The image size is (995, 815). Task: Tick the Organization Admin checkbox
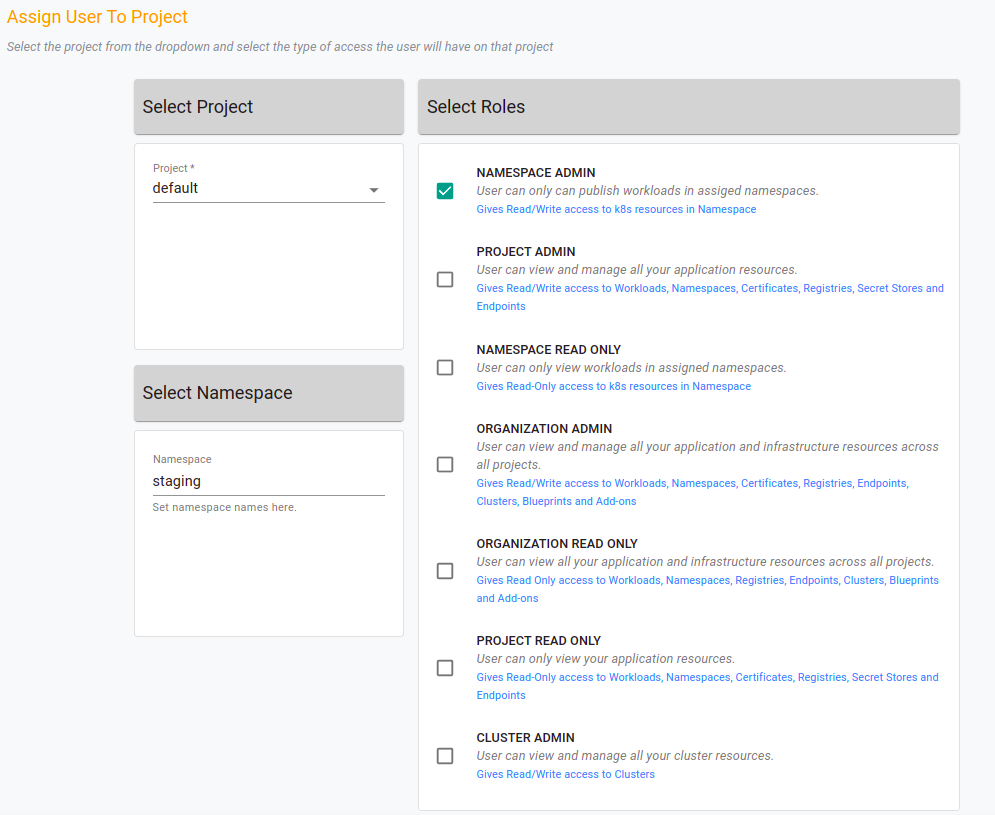coord(445,465)
